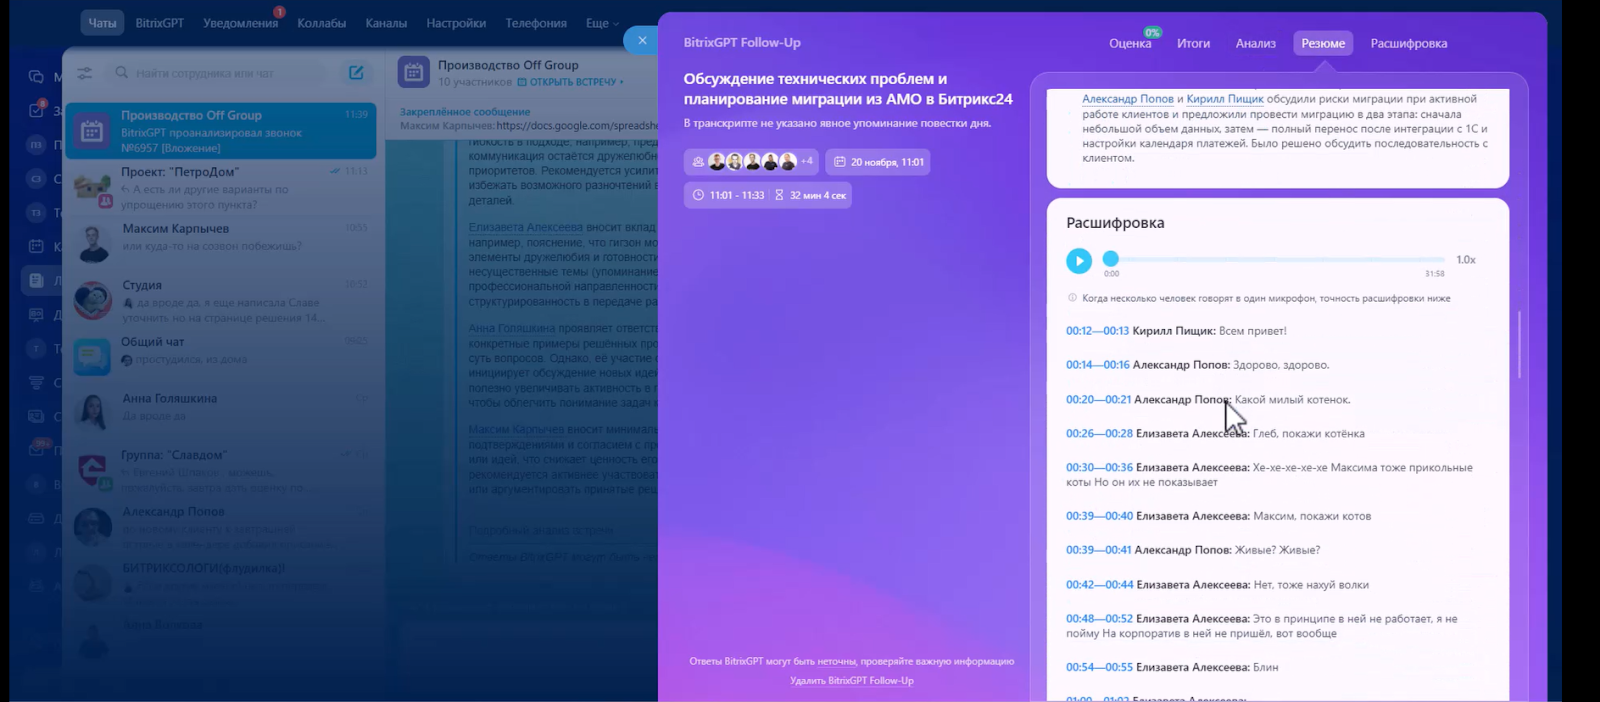Viewport: 1600px width, 702px height.
Task: Jump to timestamp 00:12—00:13 in transcript
Action: coord(1097,331)
